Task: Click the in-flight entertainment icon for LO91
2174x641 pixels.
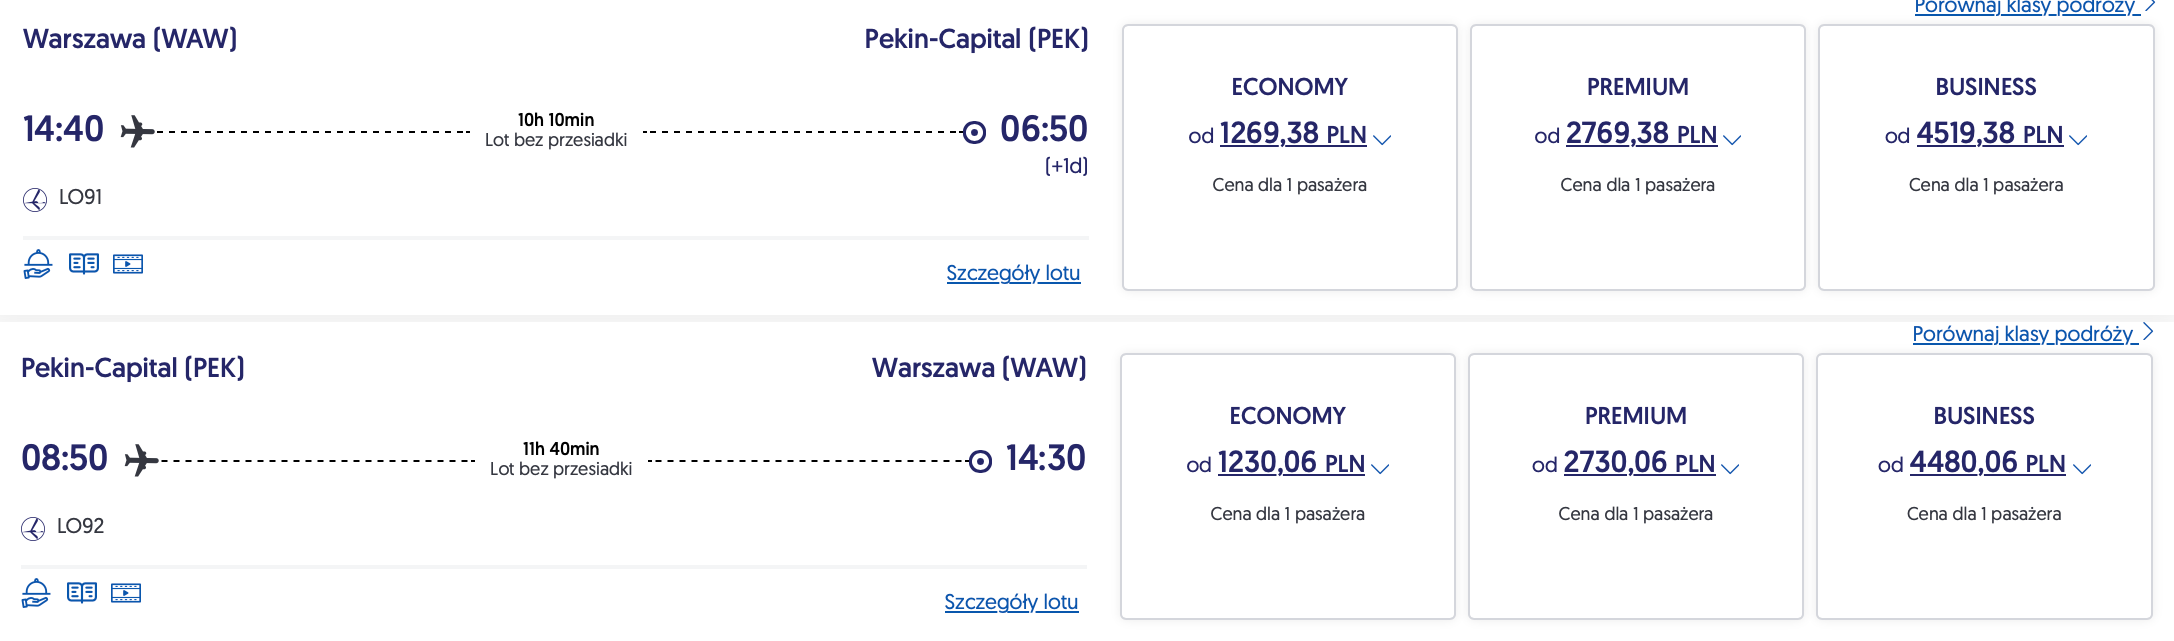Action: click(128, 264)
